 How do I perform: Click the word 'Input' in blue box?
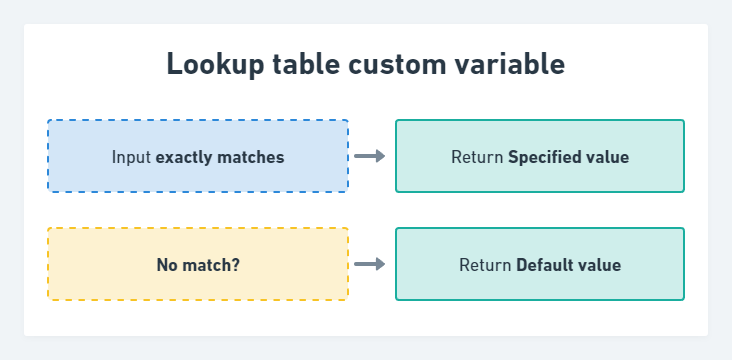(x=132, y=158)
